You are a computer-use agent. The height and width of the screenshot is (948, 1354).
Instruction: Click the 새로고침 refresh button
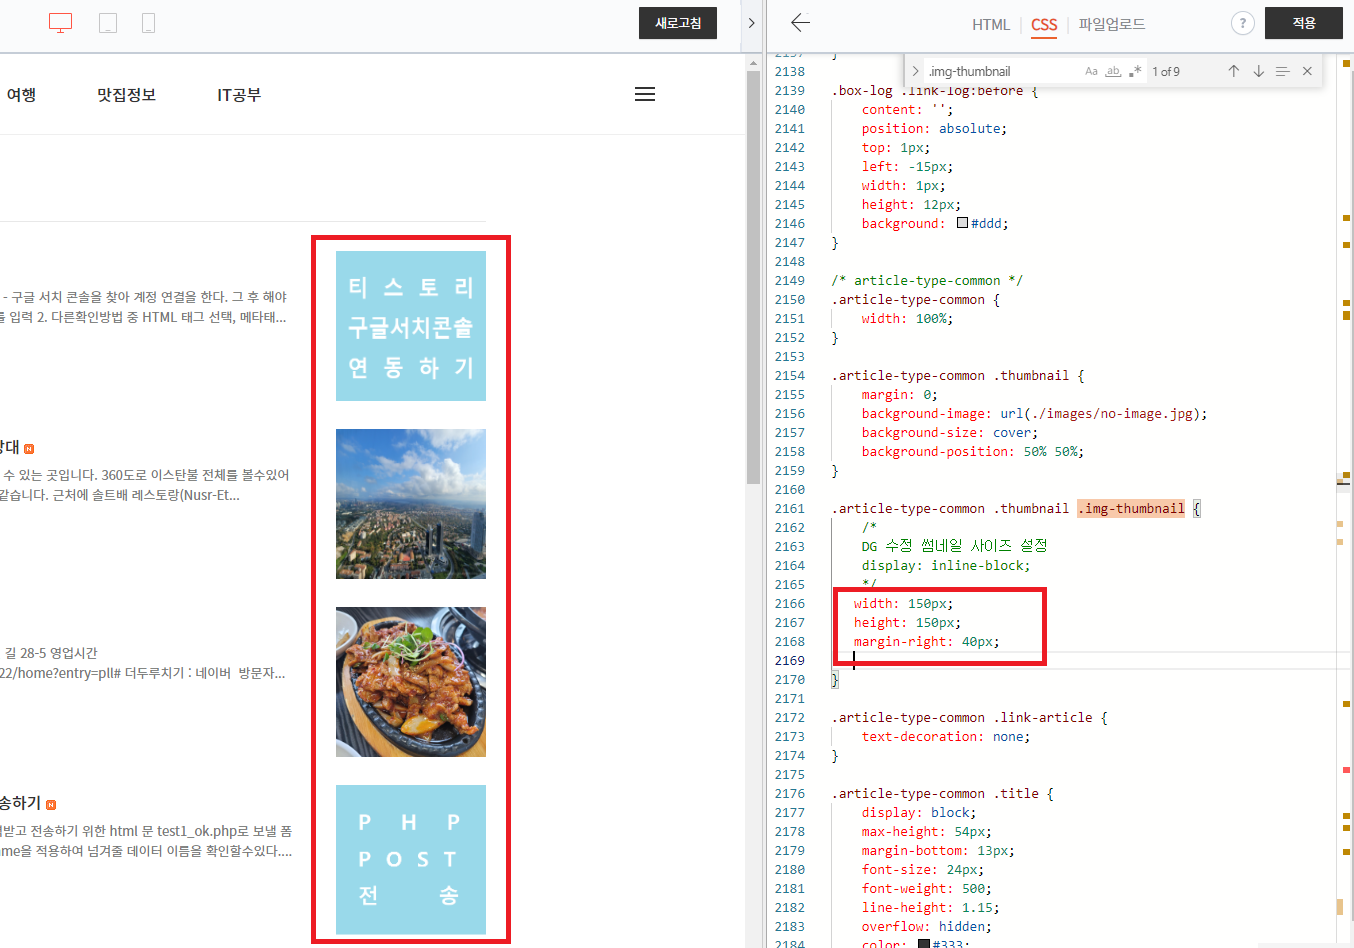(678, 23)
